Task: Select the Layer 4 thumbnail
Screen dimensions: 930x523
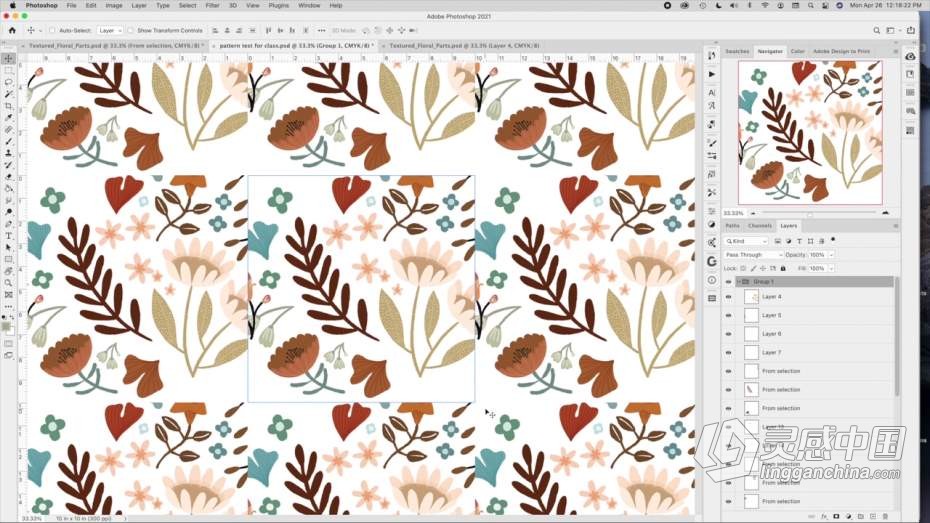Action: pos(751,296)
